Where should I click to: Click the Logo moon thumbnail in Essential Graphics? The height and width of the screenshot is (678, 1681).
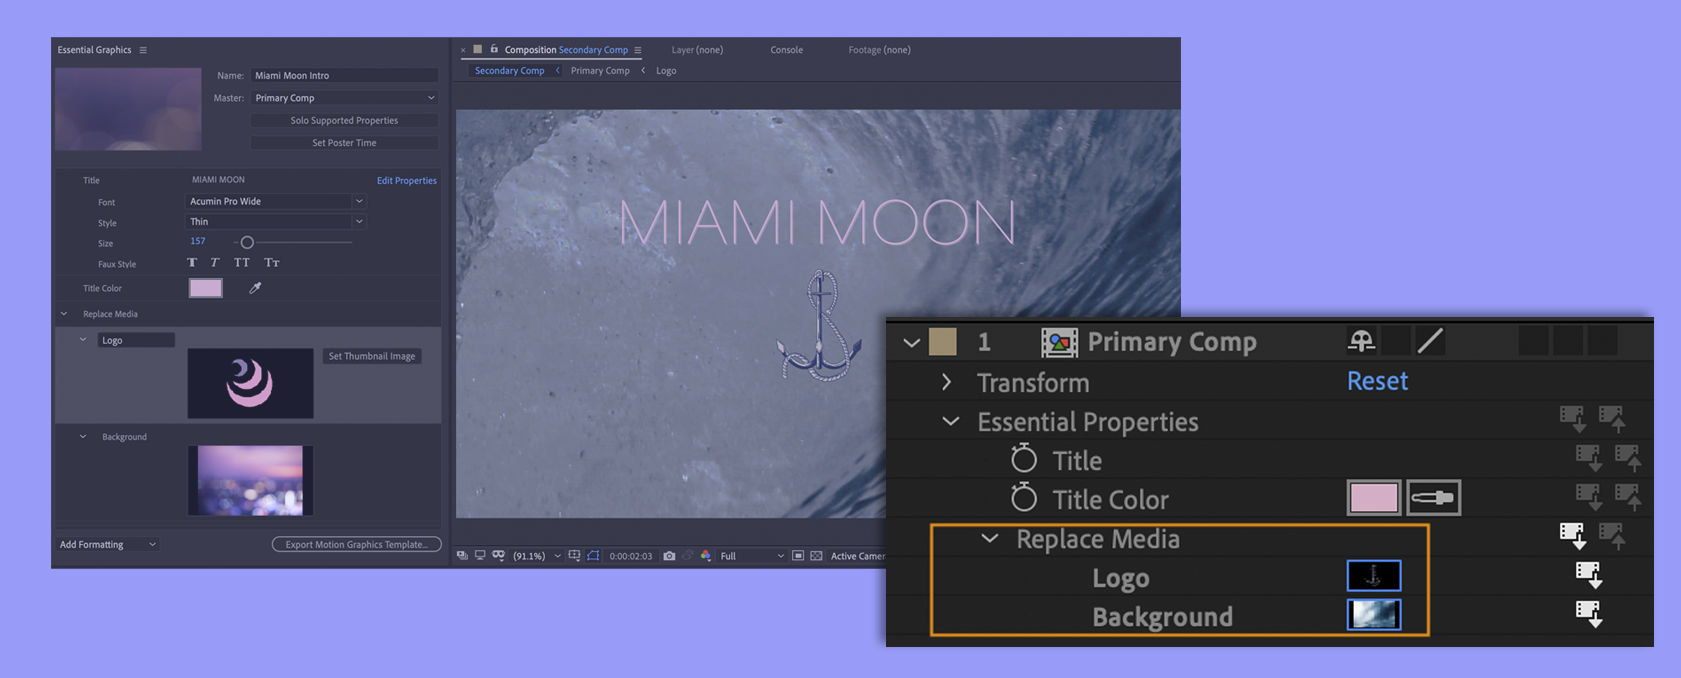point(250,383)
